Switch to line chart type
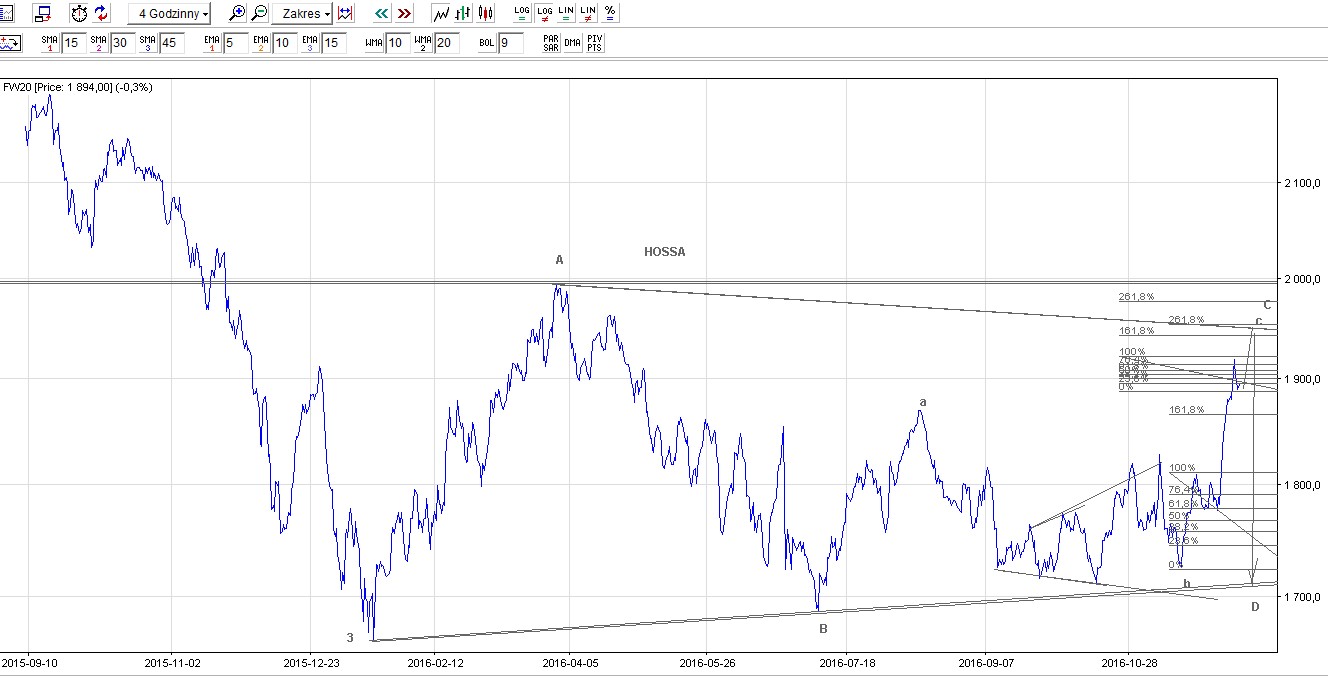The height and width of the screenshot is (680, 1328). click(440, 13)
